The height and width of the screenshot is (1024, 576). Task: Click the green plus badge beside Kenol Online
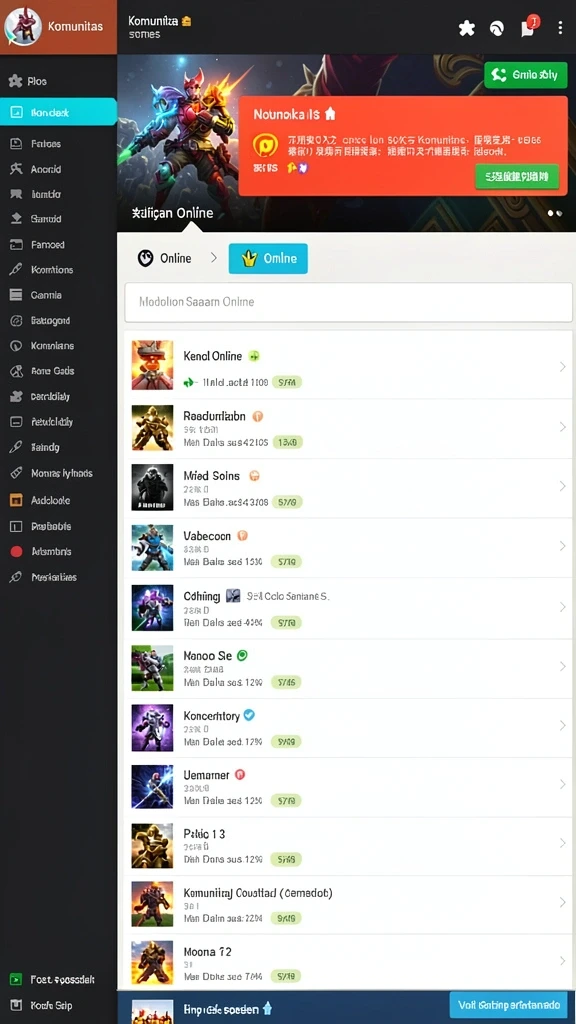(254, 356)
